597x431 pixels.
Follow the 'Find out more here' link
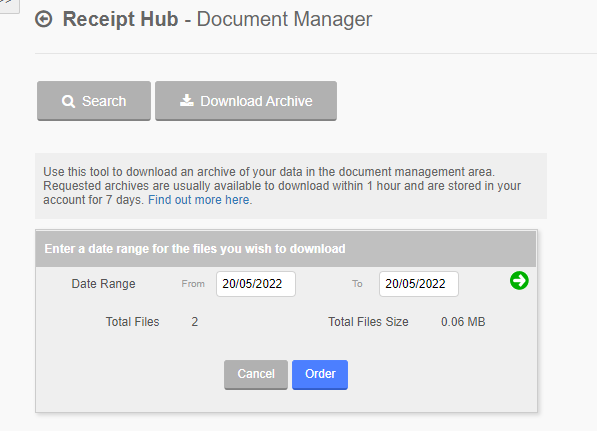tap(199, 200)
